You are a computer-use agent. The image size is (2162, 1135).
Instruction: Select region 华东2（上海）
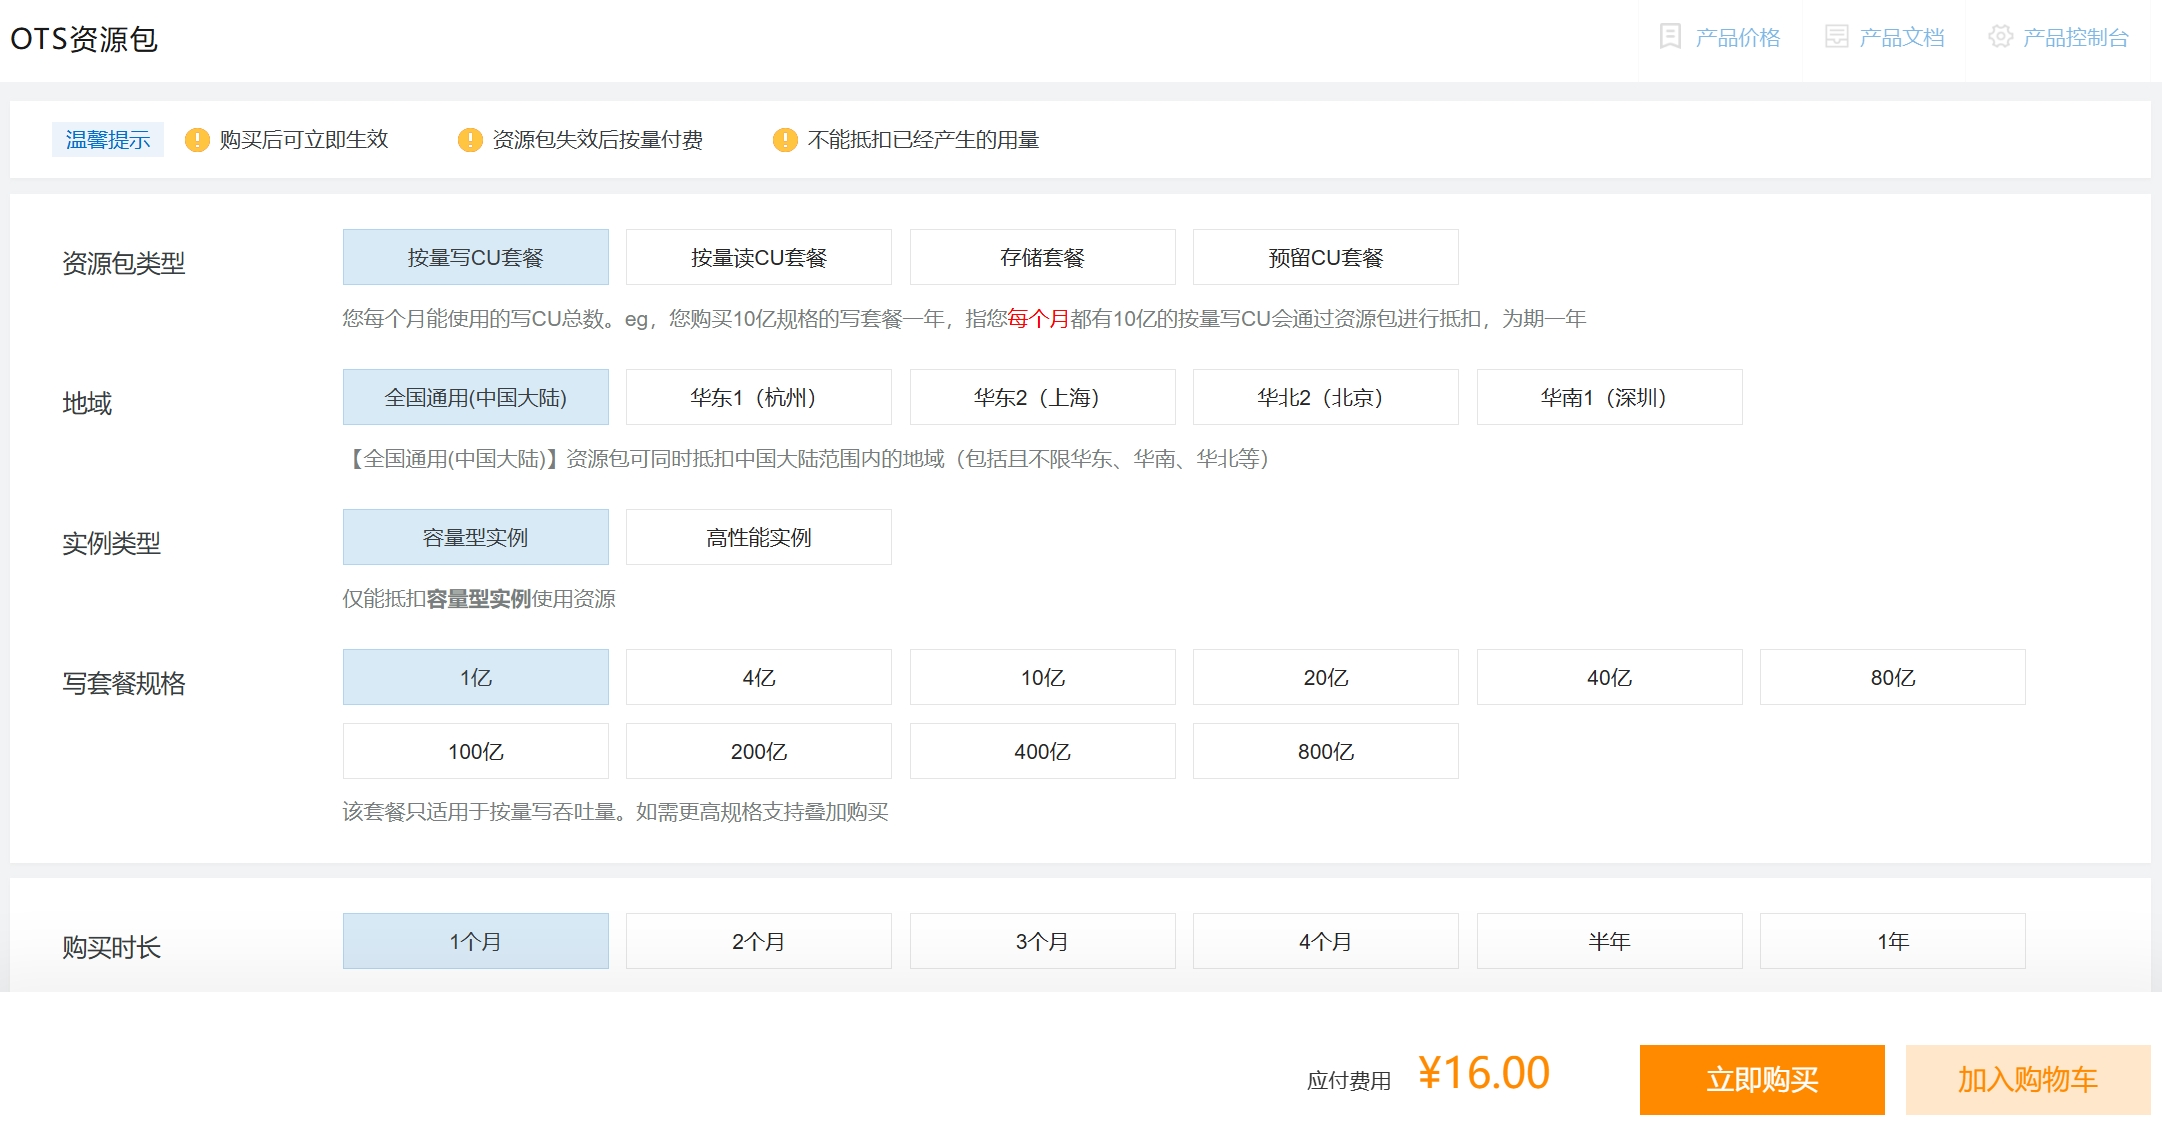point(1043,397)
